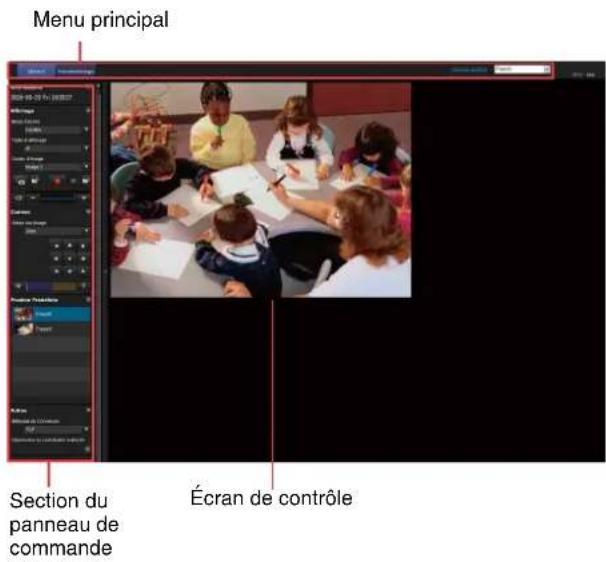The image size is (606, 562).
Task: Select the second preset row
Action: 51,329
